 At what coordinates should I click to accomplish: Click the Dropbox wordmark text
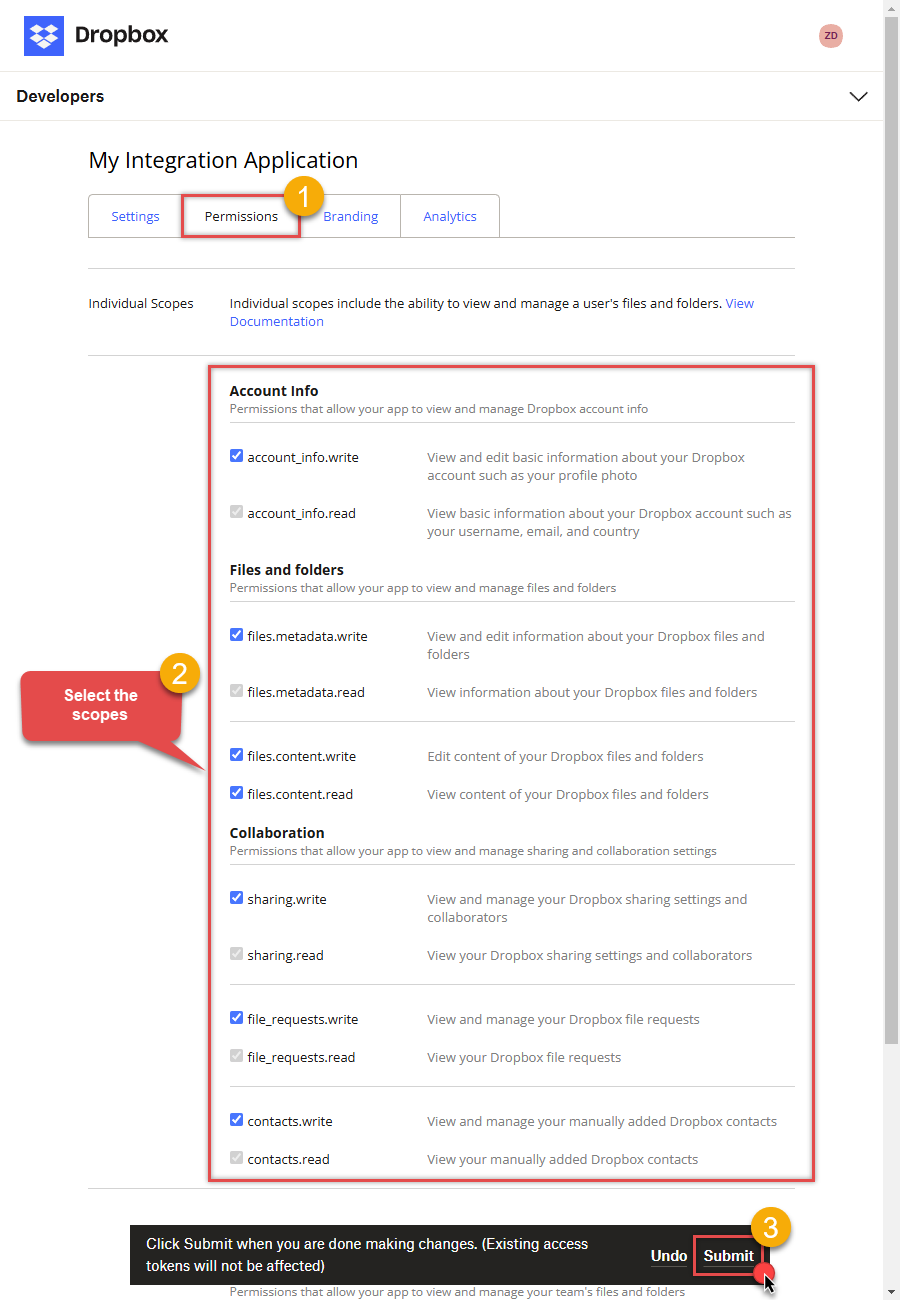click(121, 36)
